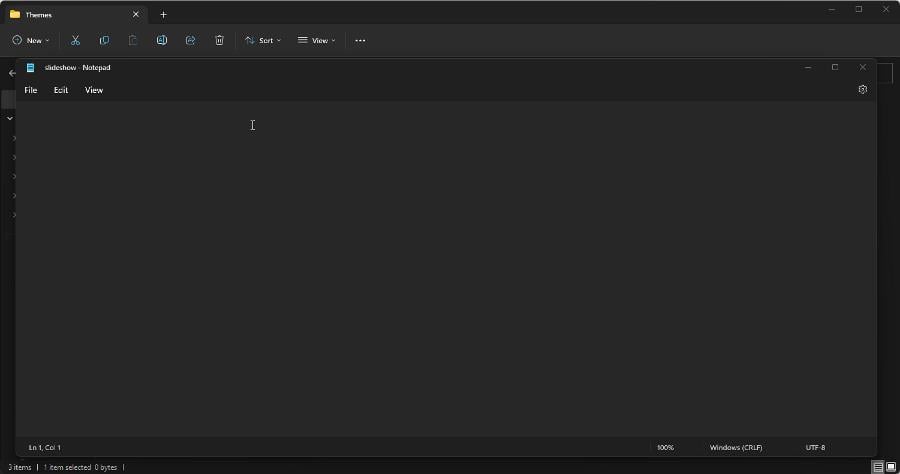Click the Rename icon in Explorer toolbar
Viewport: 900px width, 474px height.
162,40
